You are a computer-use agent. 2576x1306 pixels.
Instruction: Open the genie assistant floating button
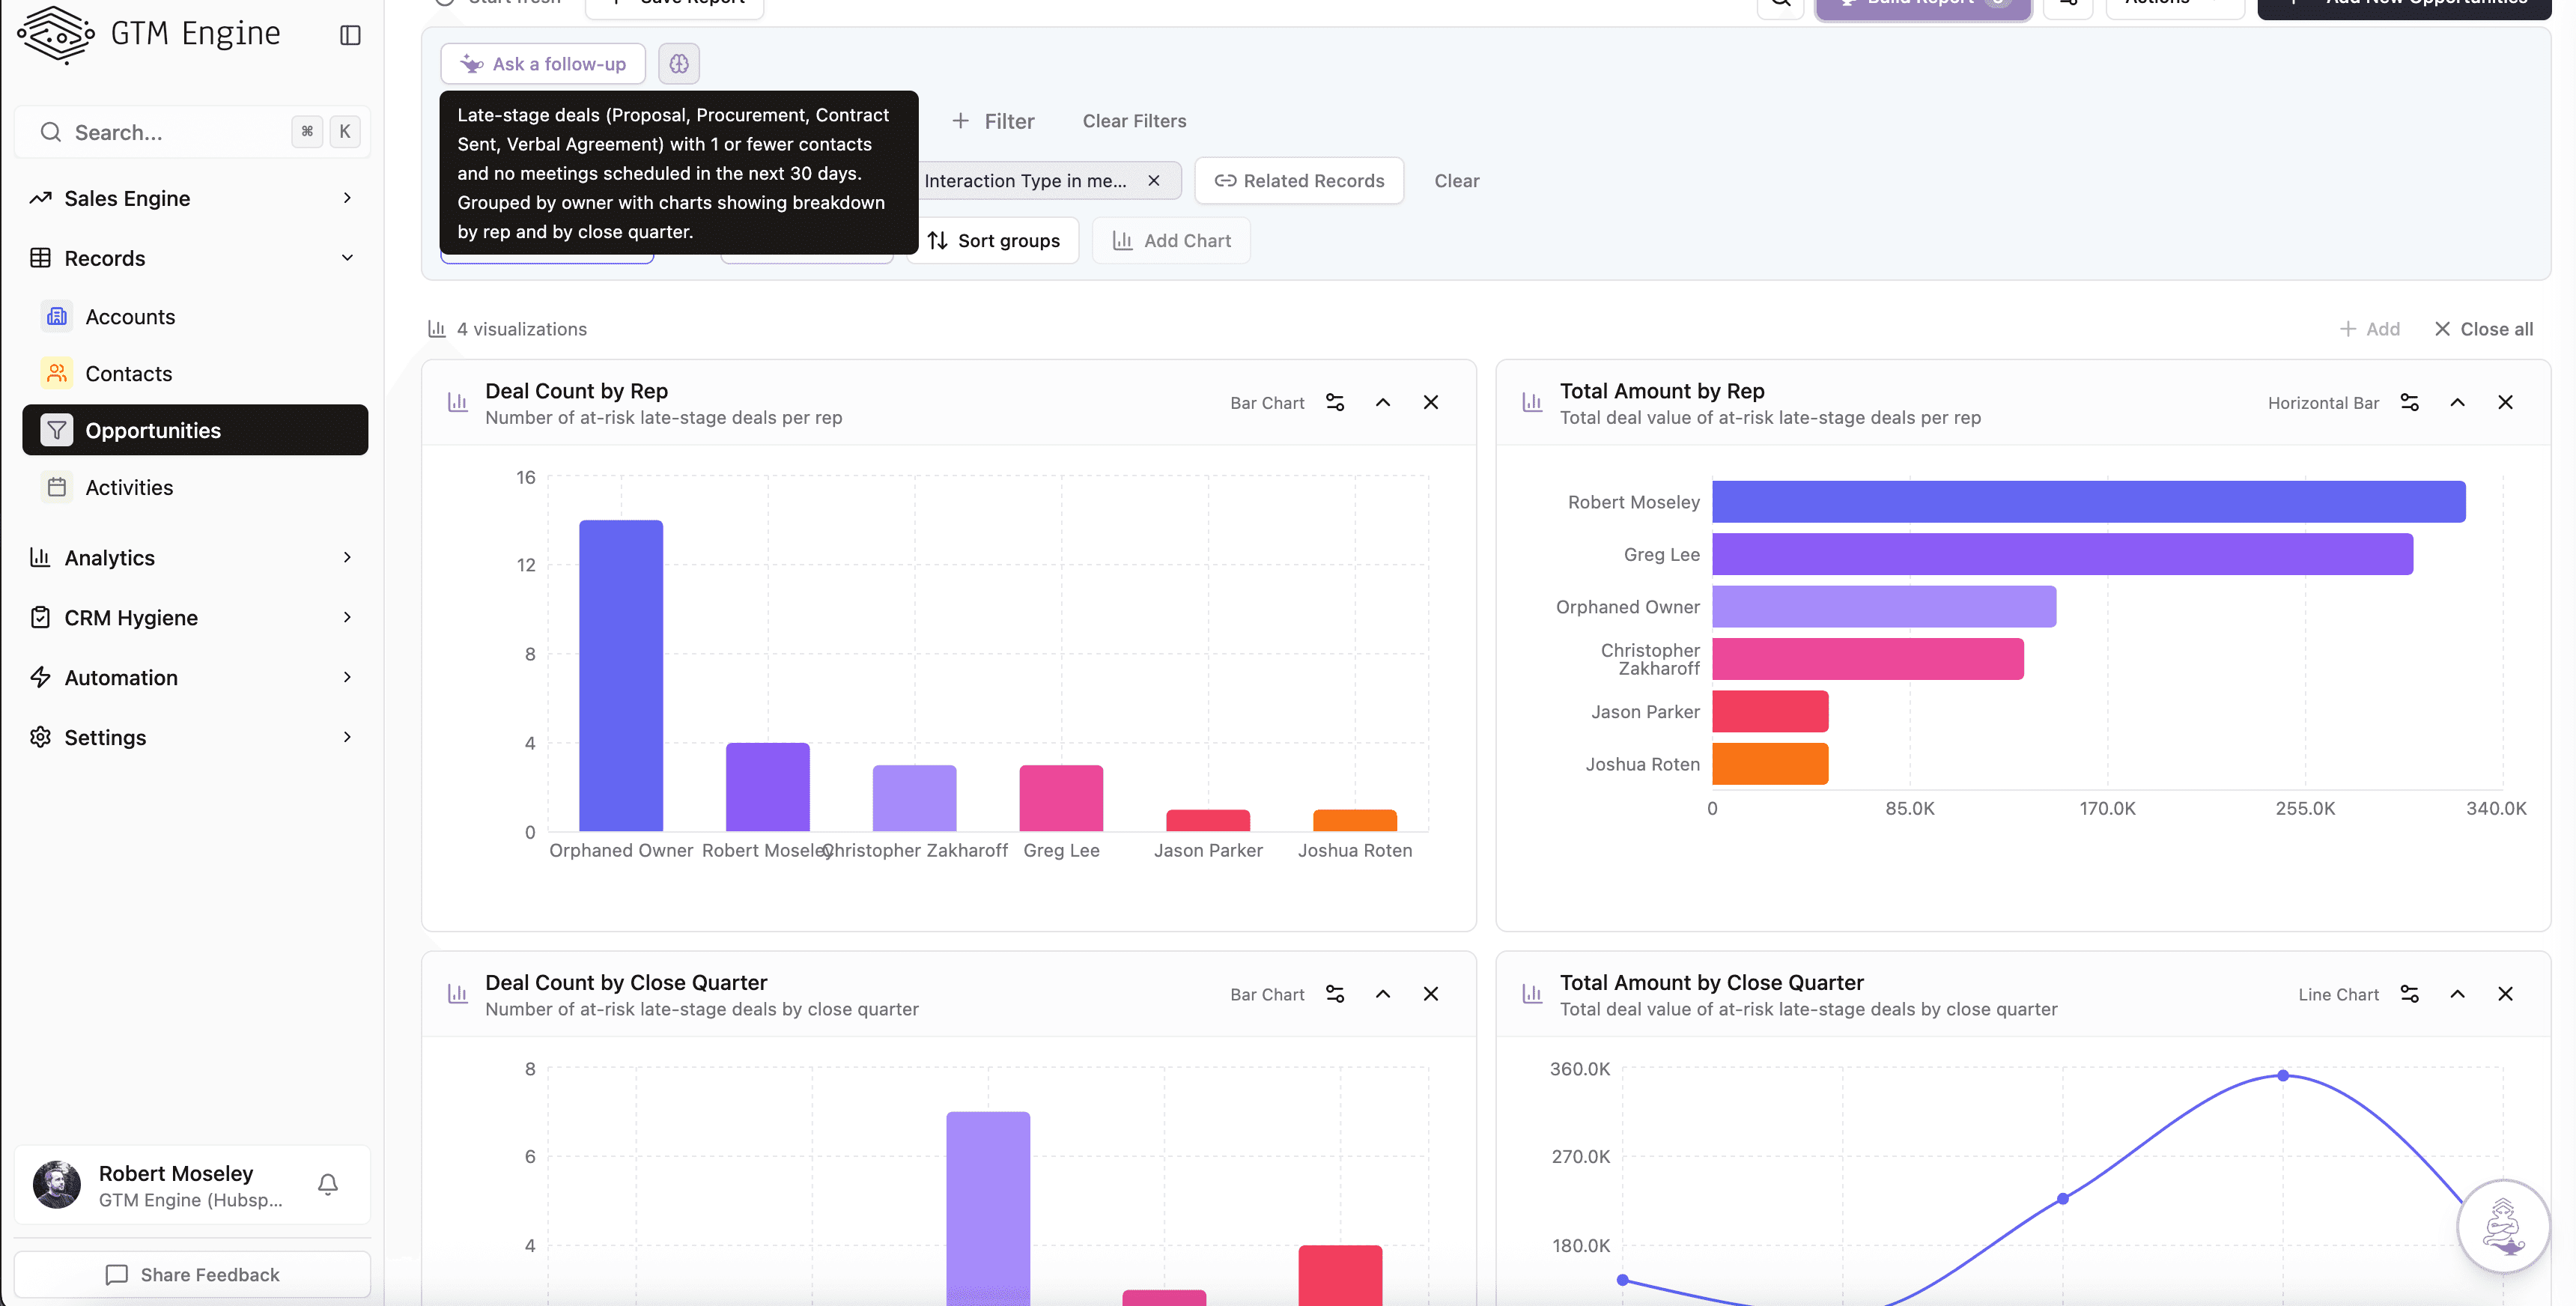click(x=2504, y=1226)
